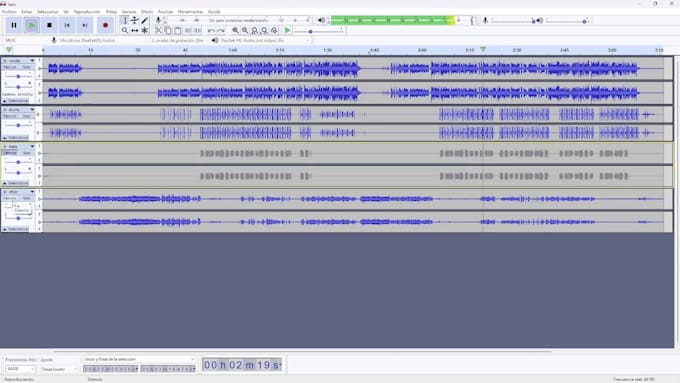Open the MME audio host dropdown
The height and width of the screenshot is (383, 680).
[25, 40]
